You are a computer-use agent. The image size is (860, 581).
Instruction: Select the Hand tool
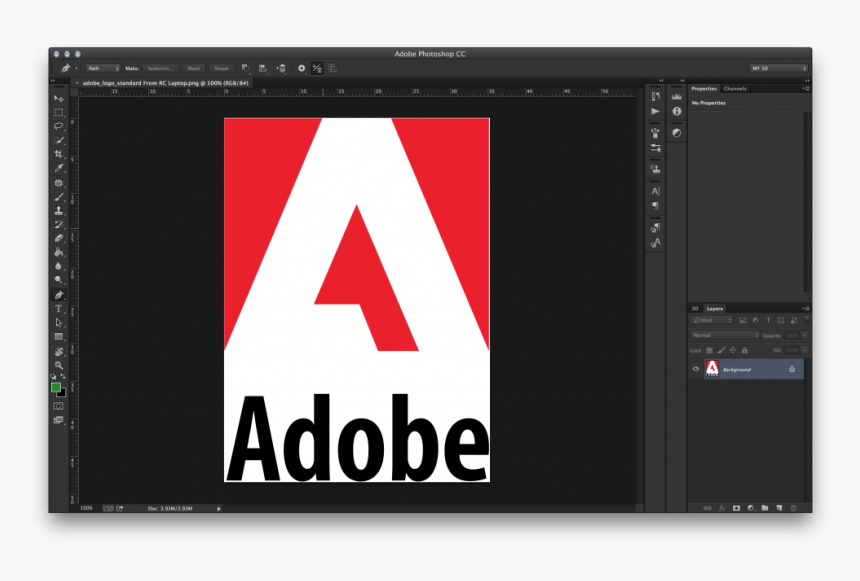pos(59,352)
